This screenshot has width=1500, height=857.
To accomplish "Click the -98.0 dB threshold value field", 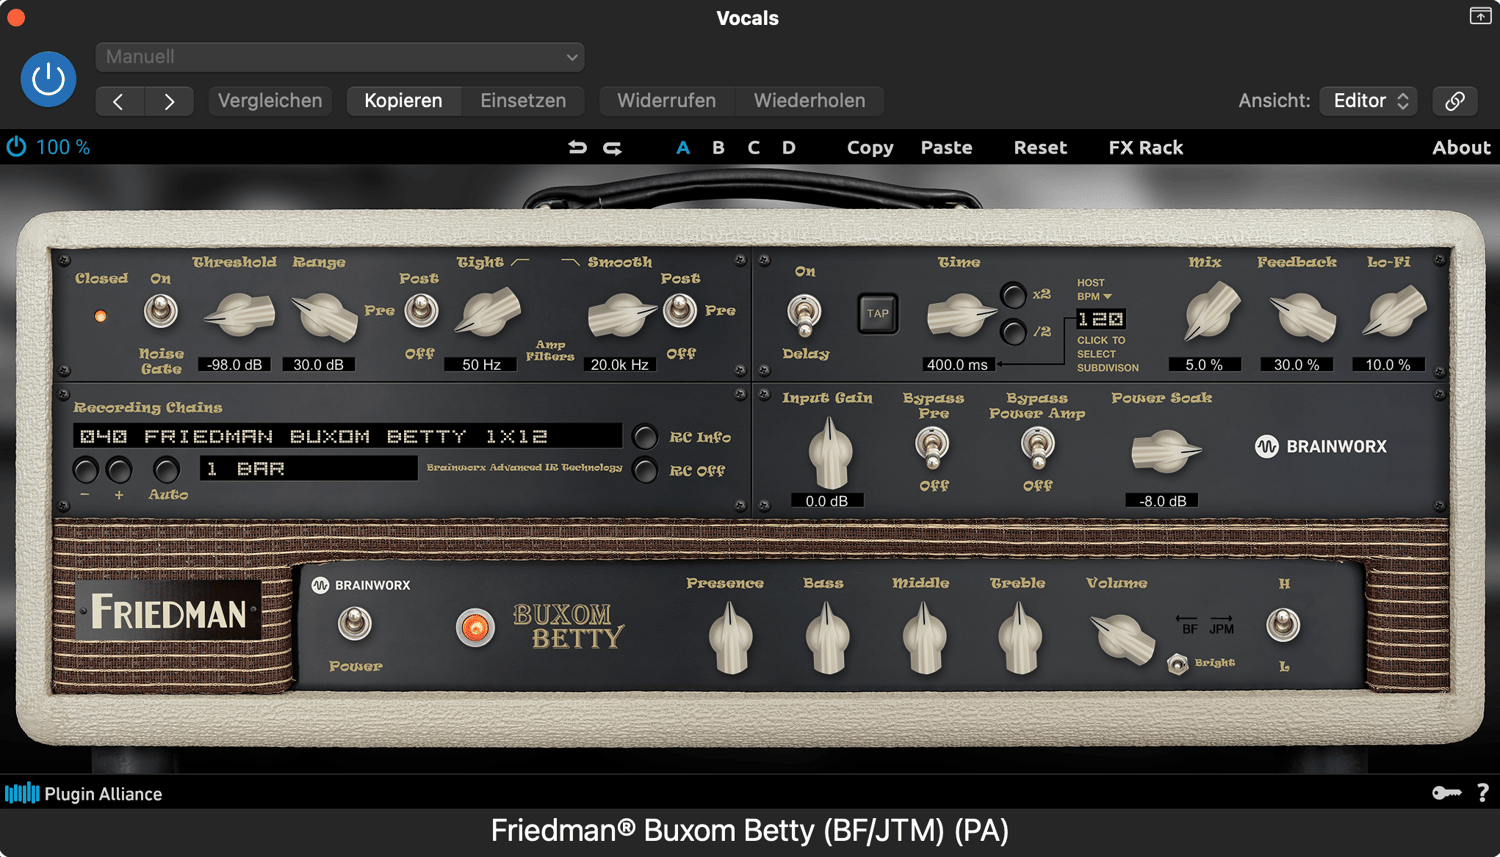I will (x=234, y=365).
